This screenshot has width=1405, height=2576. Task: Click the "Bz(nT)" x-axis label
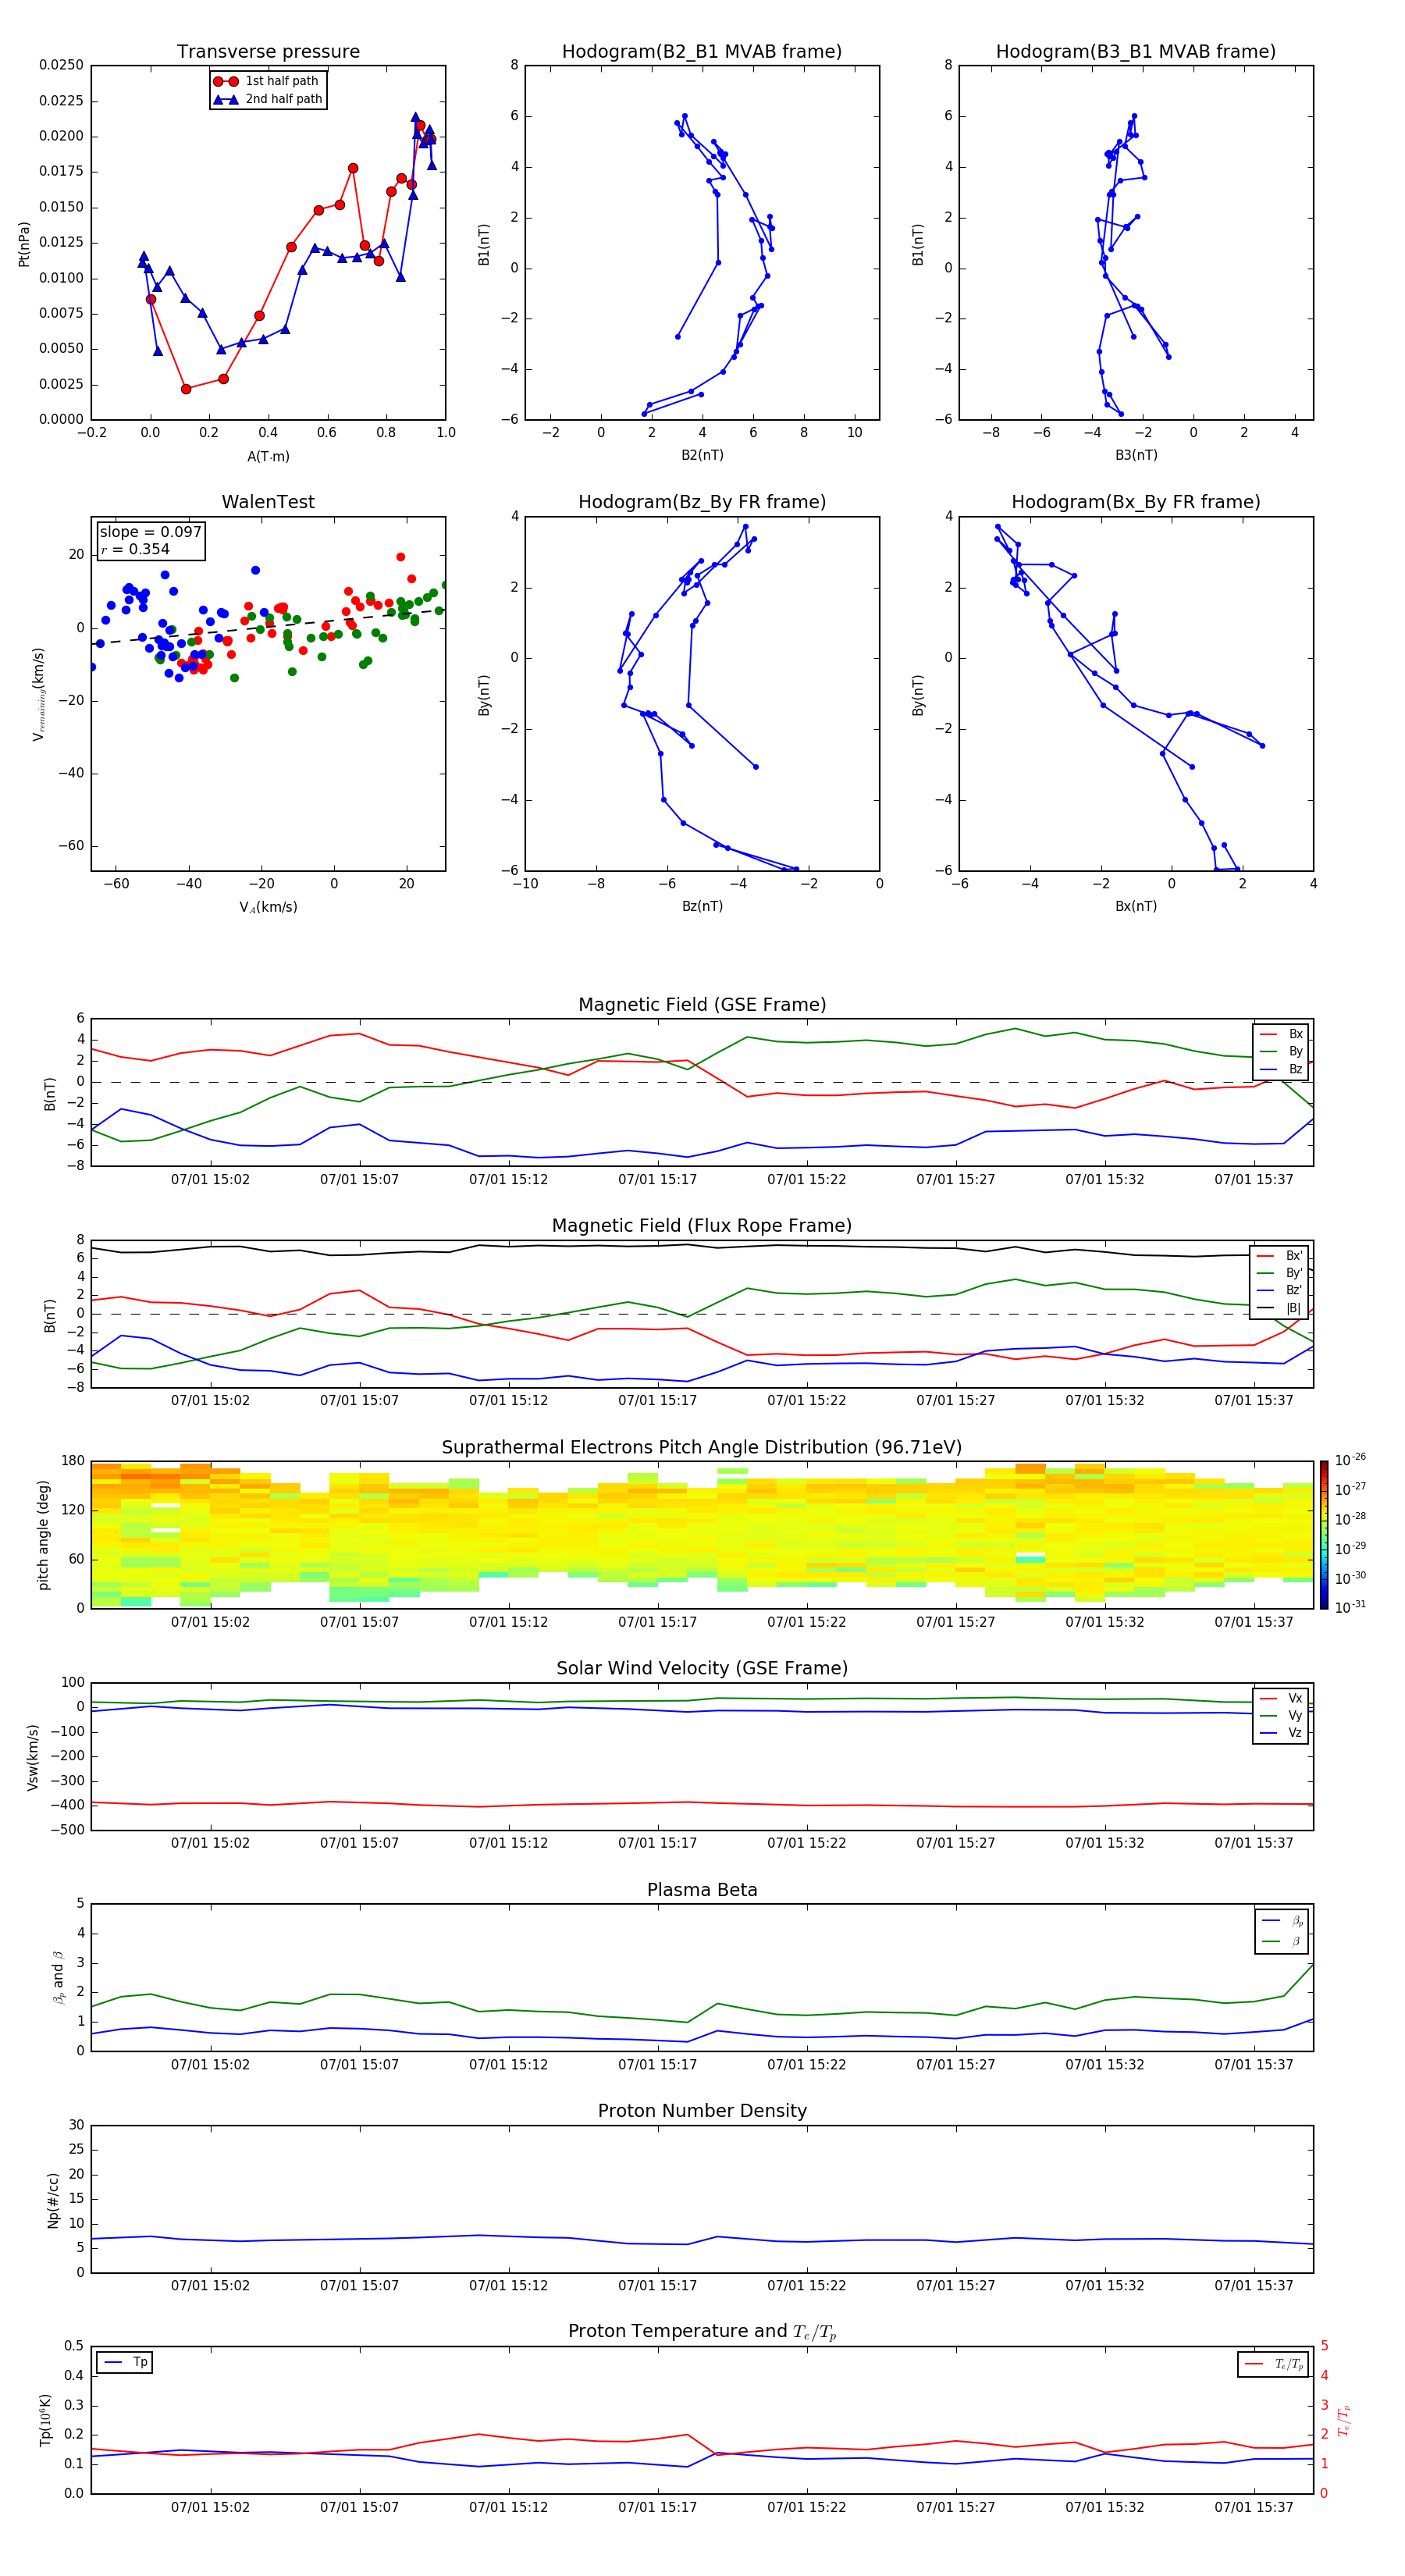[x=702, y=907]
